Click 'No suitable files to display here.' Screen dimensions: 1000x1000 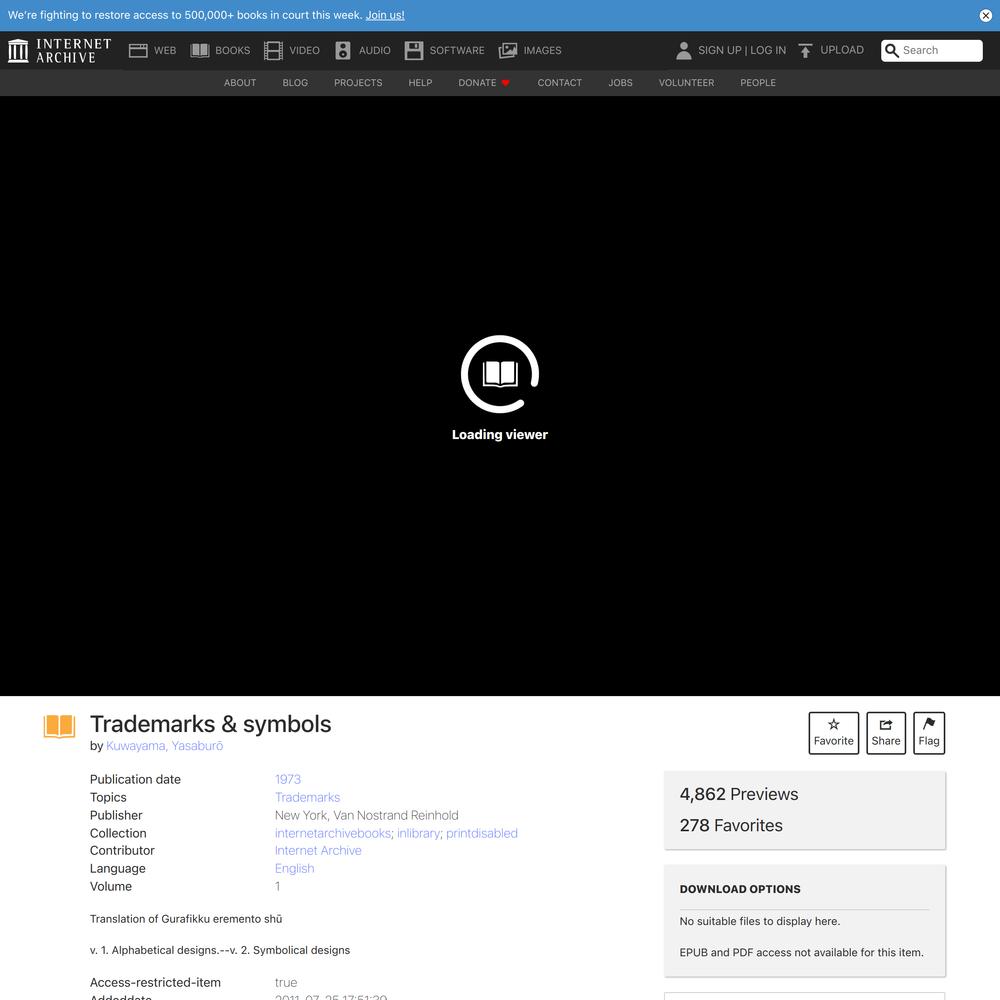[760, 921]
